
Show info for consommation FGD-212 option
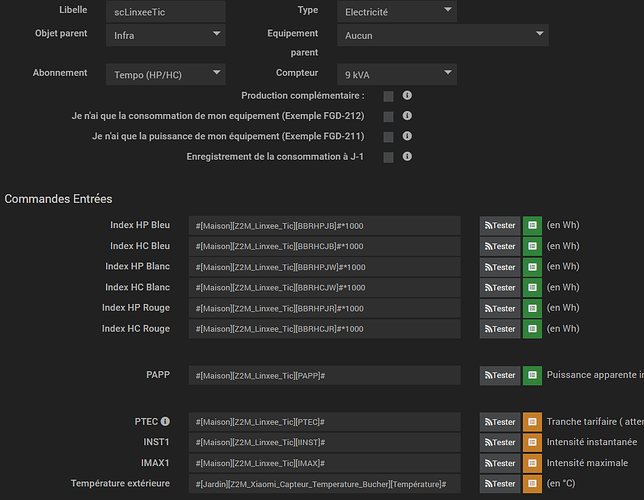(x=407, y=116)
